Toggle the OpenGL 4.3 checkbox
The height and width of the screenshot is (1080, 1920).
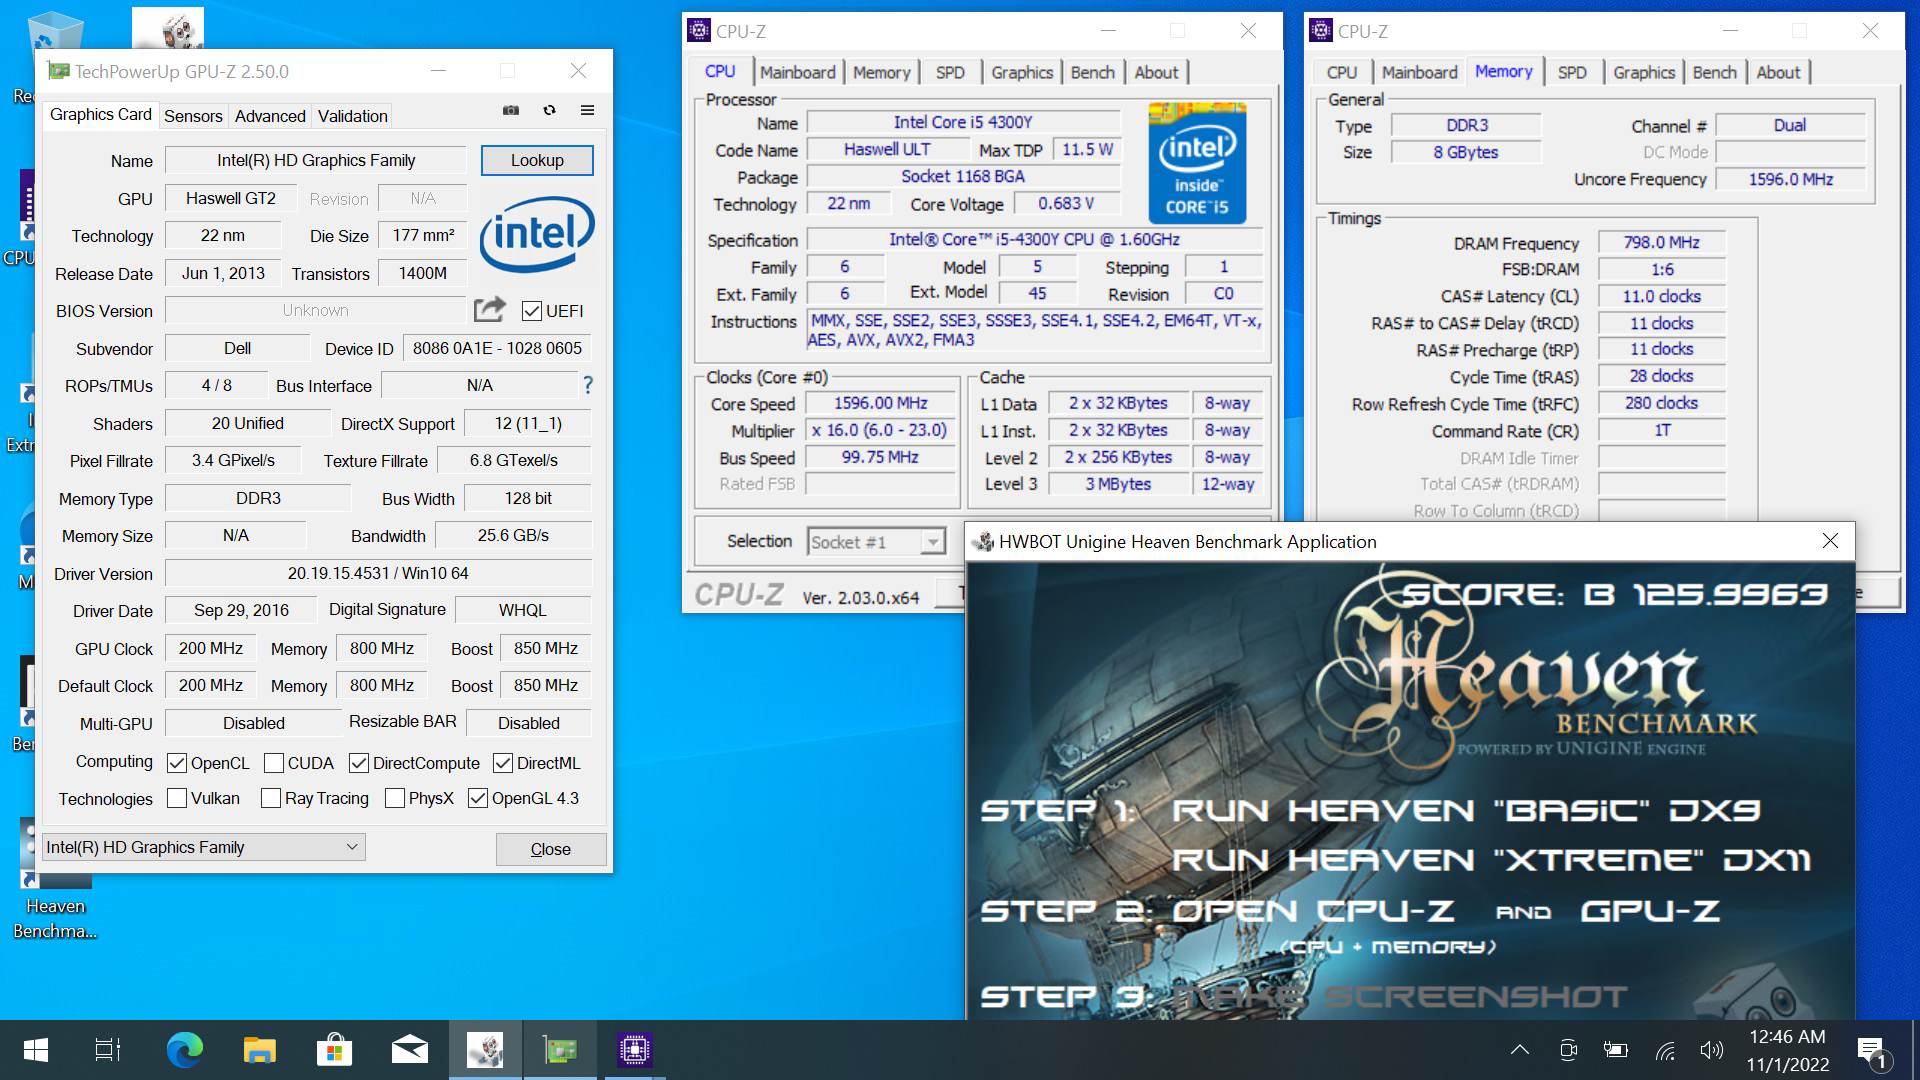click(x=478, y=798)
